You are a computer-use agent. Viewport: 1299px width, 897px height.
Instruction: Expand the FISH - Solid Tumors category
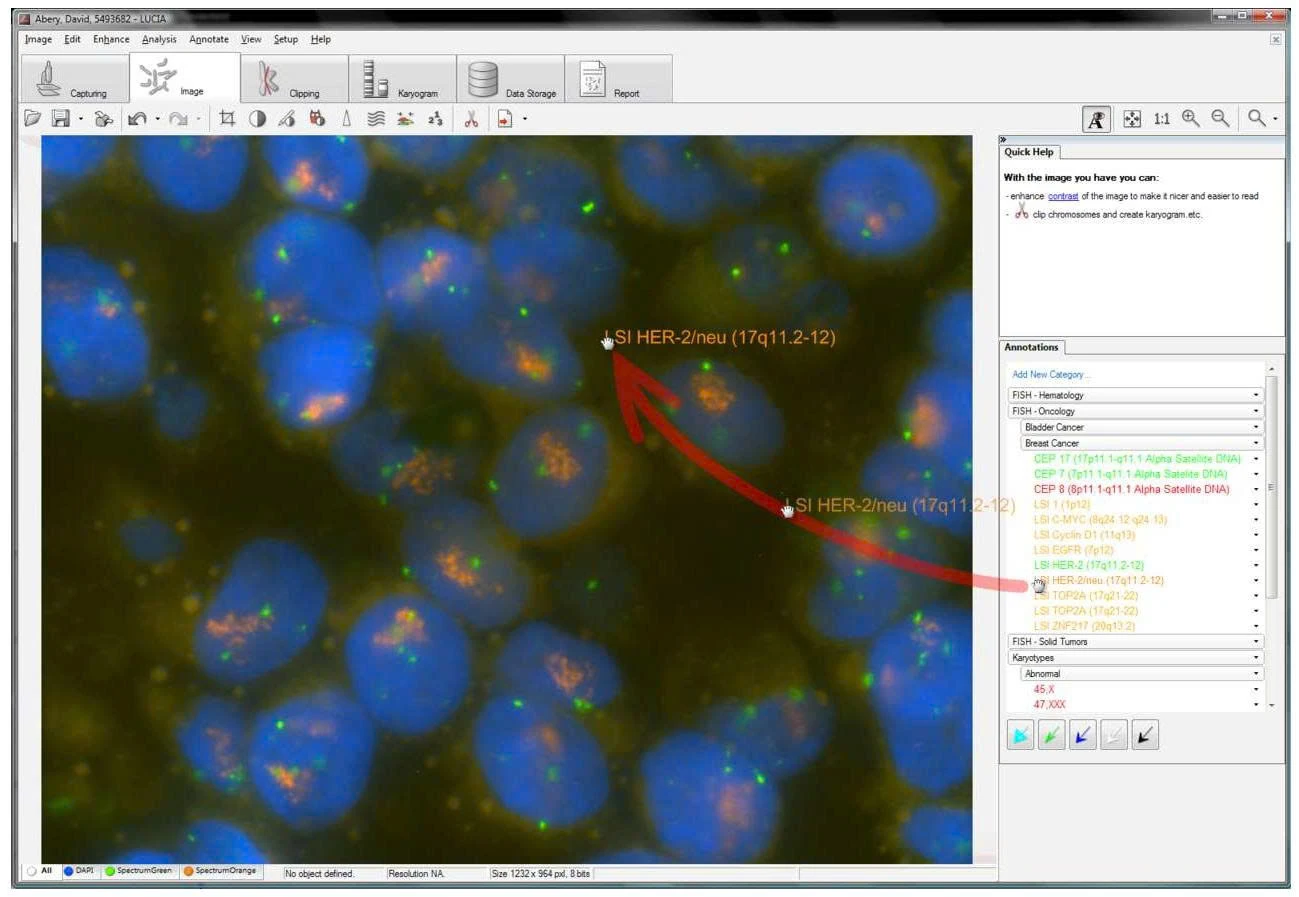tap(1136, 641)
